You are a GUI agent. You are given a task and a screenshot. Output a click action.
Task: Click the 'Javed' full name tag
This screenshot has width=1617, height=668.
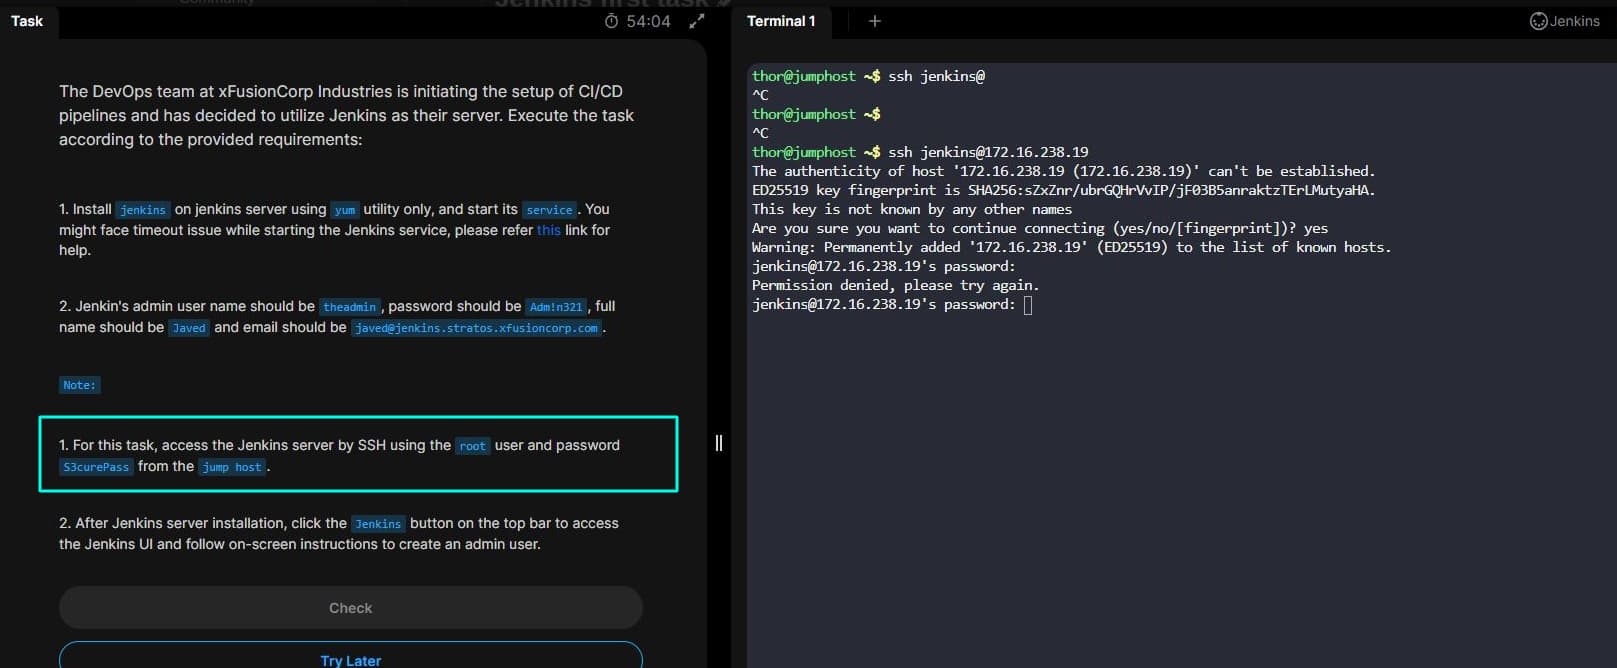(x=189, y=328)
